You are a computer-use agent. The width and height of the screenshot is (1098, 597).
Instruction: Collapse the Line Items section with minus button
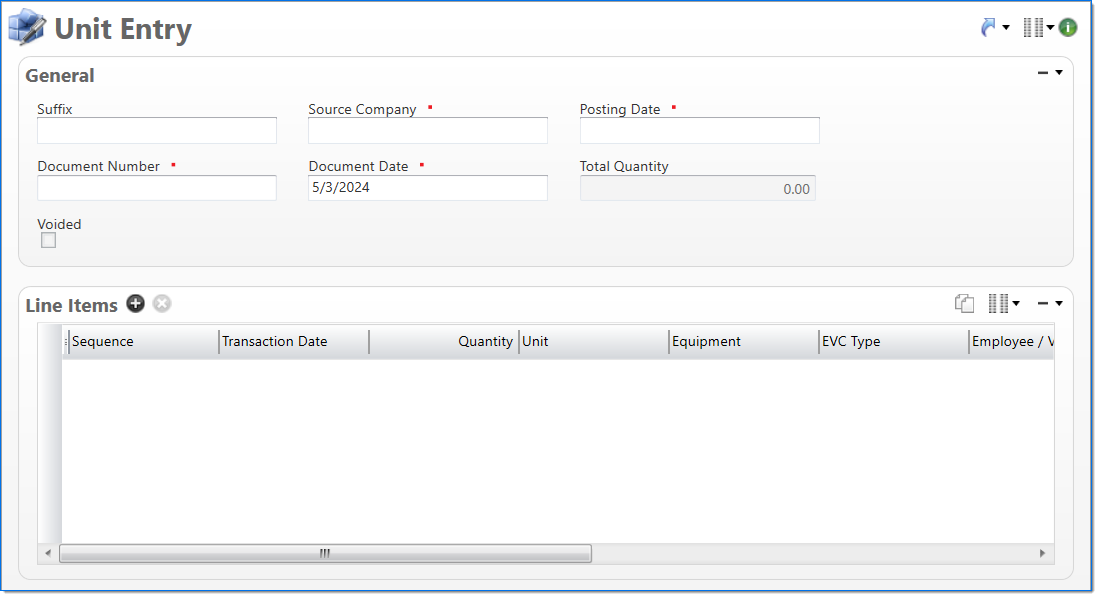point(1043,303)
